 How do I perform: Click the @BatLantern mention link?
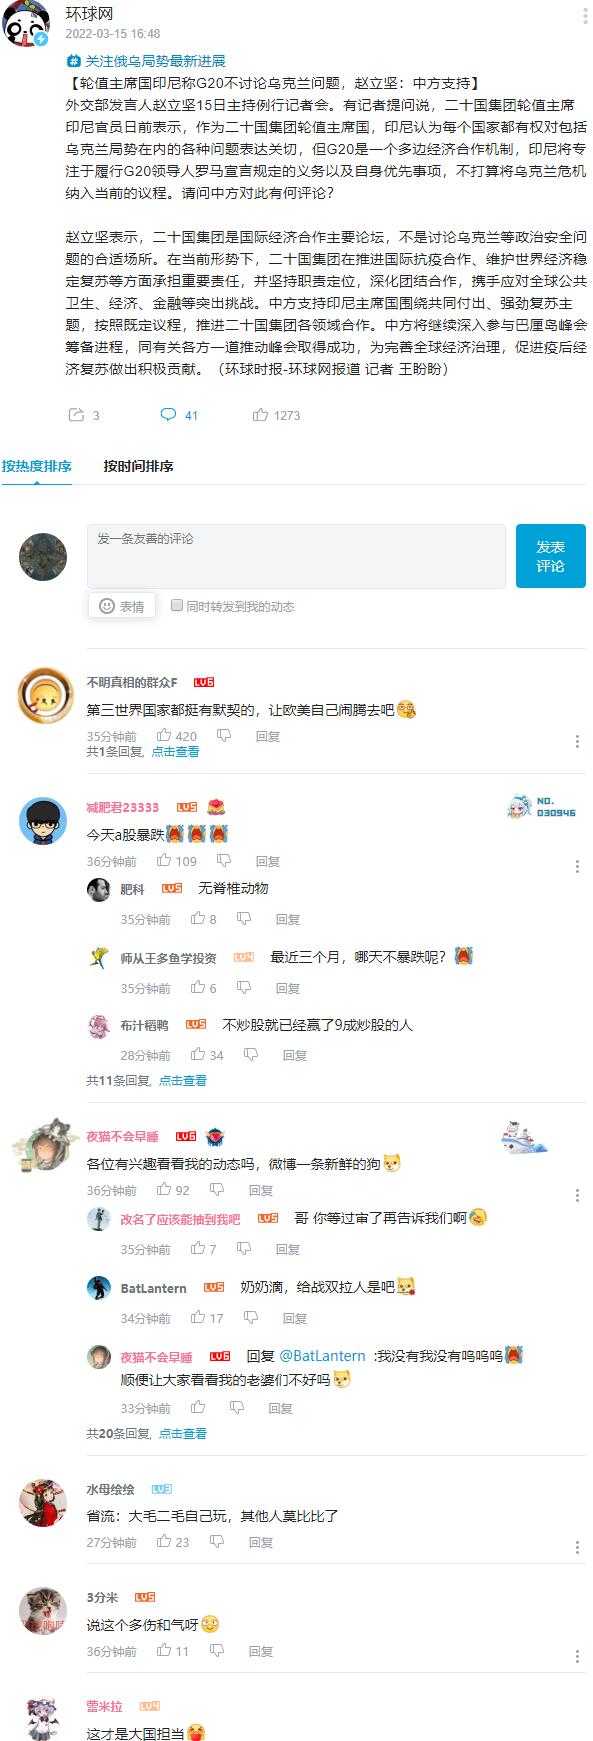click(x=322, y=1356)
